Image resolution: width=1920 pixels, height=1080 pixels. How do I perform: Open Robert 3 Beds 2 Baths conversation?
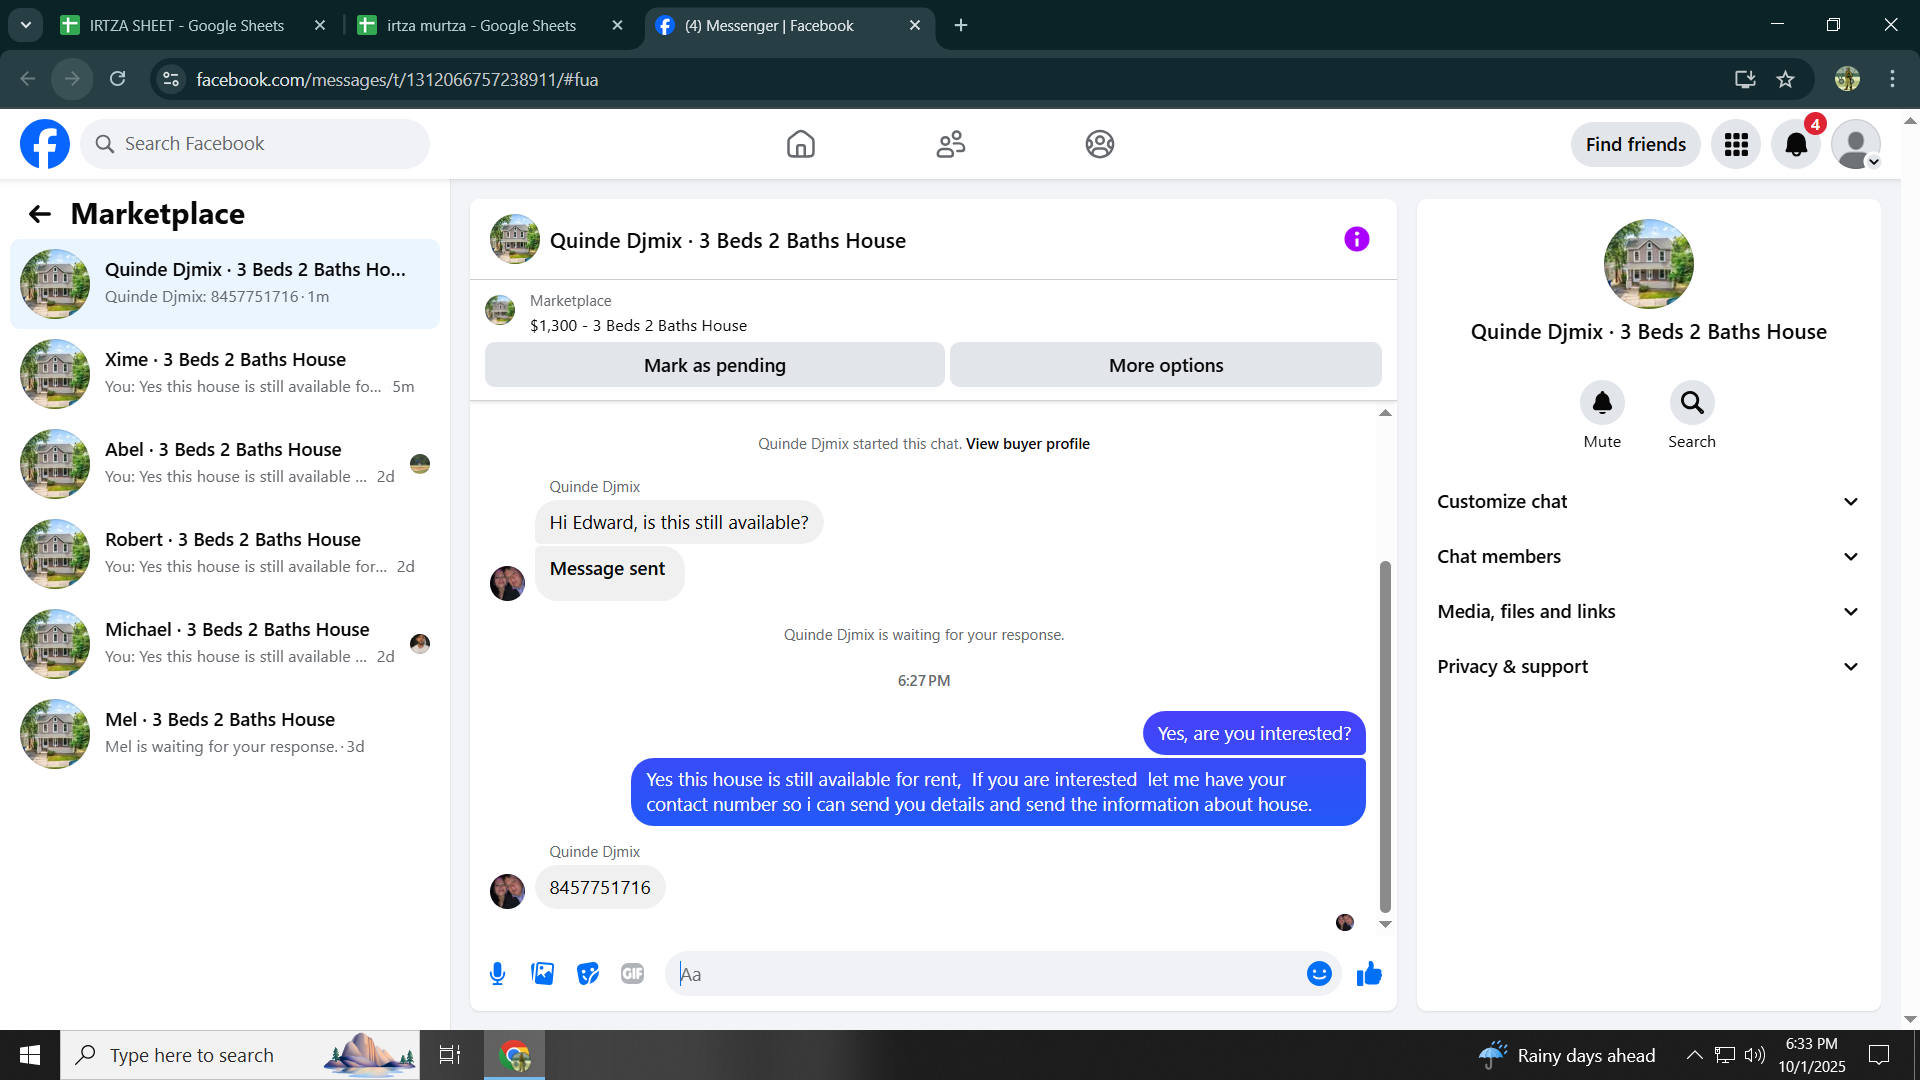tap(225, 554)
